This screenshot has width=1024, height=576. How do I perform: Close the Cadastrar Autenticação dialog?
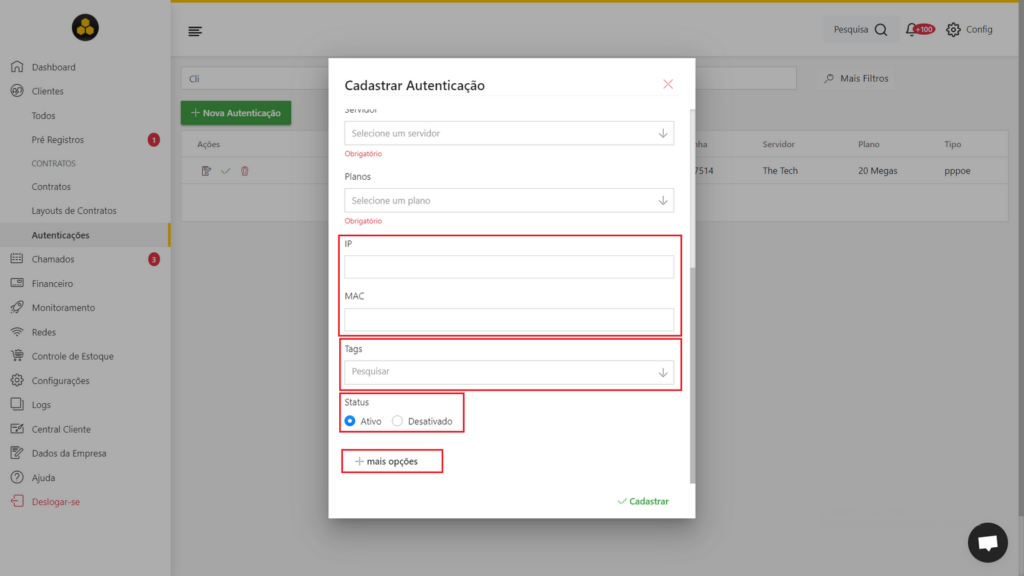pyautogui.click(x=667, y=84)
